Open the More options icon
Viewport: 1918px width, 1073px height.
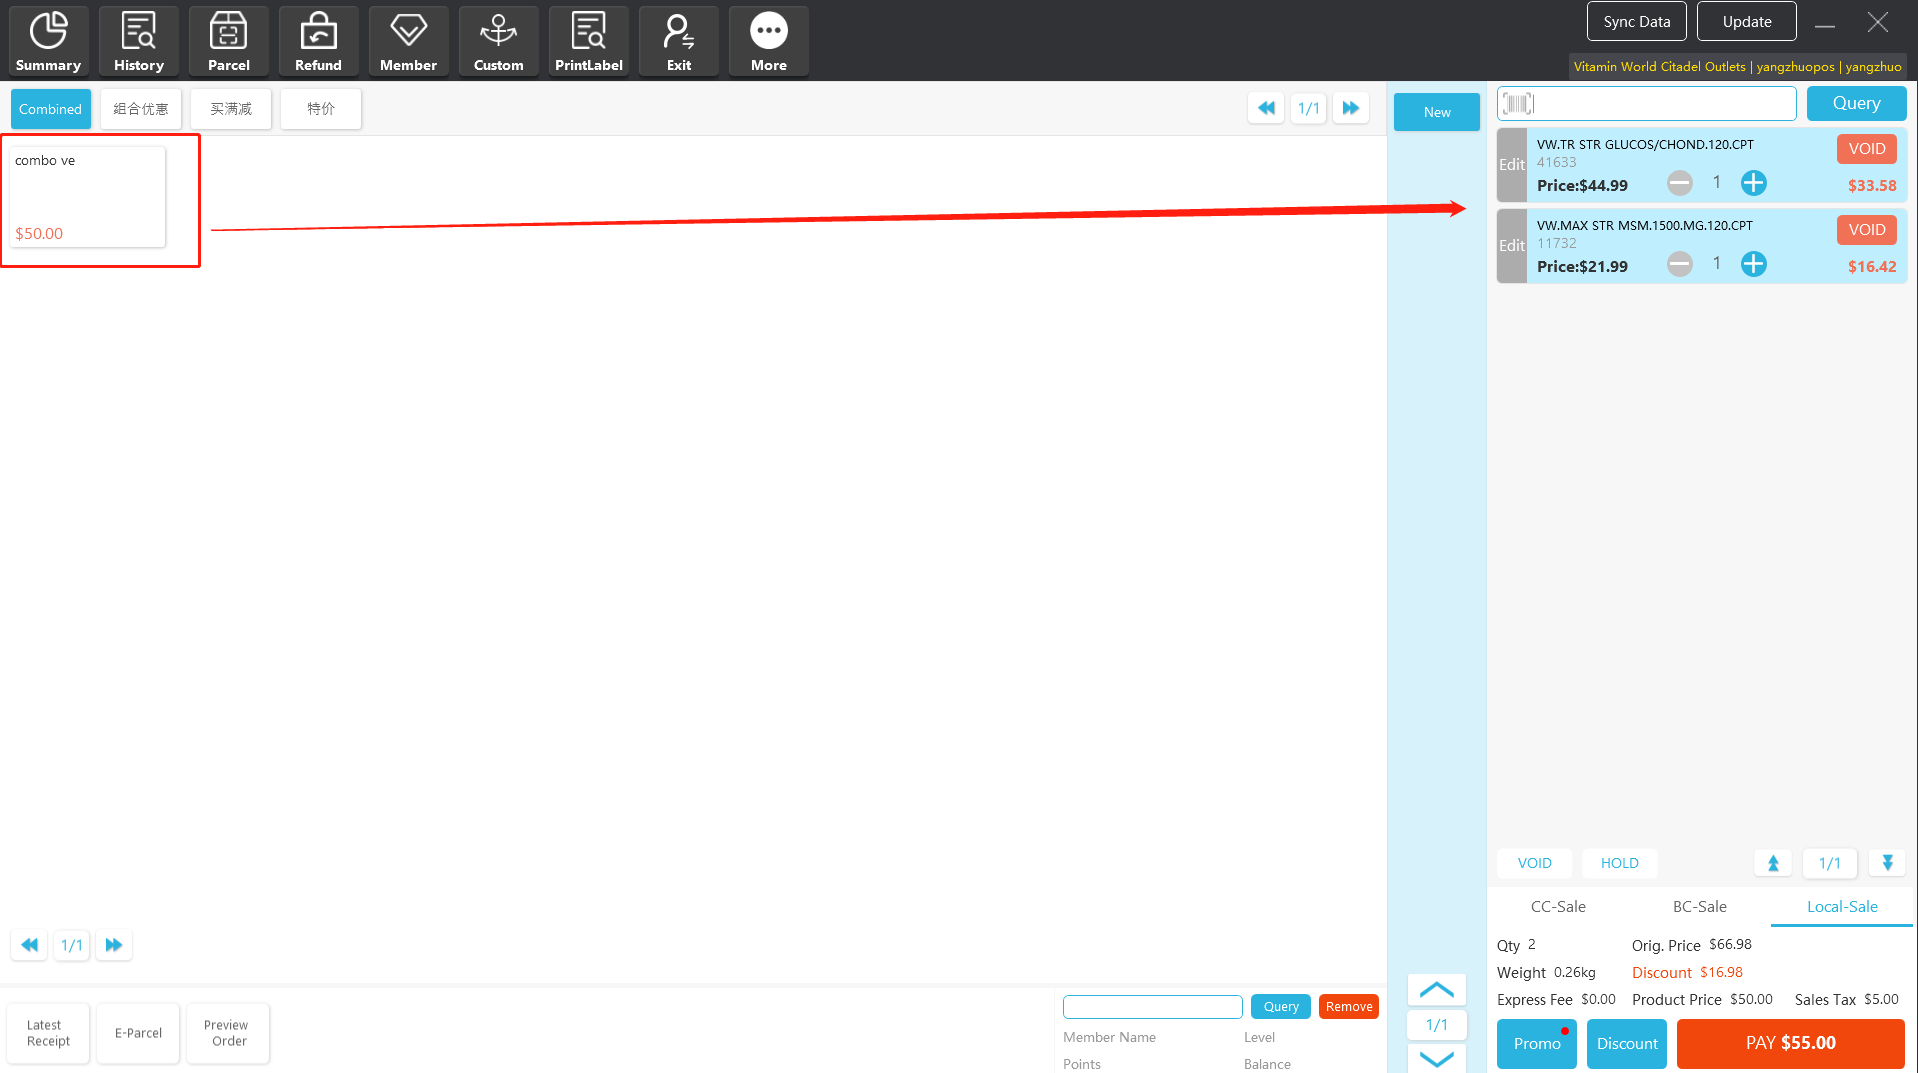pos(768,41)
